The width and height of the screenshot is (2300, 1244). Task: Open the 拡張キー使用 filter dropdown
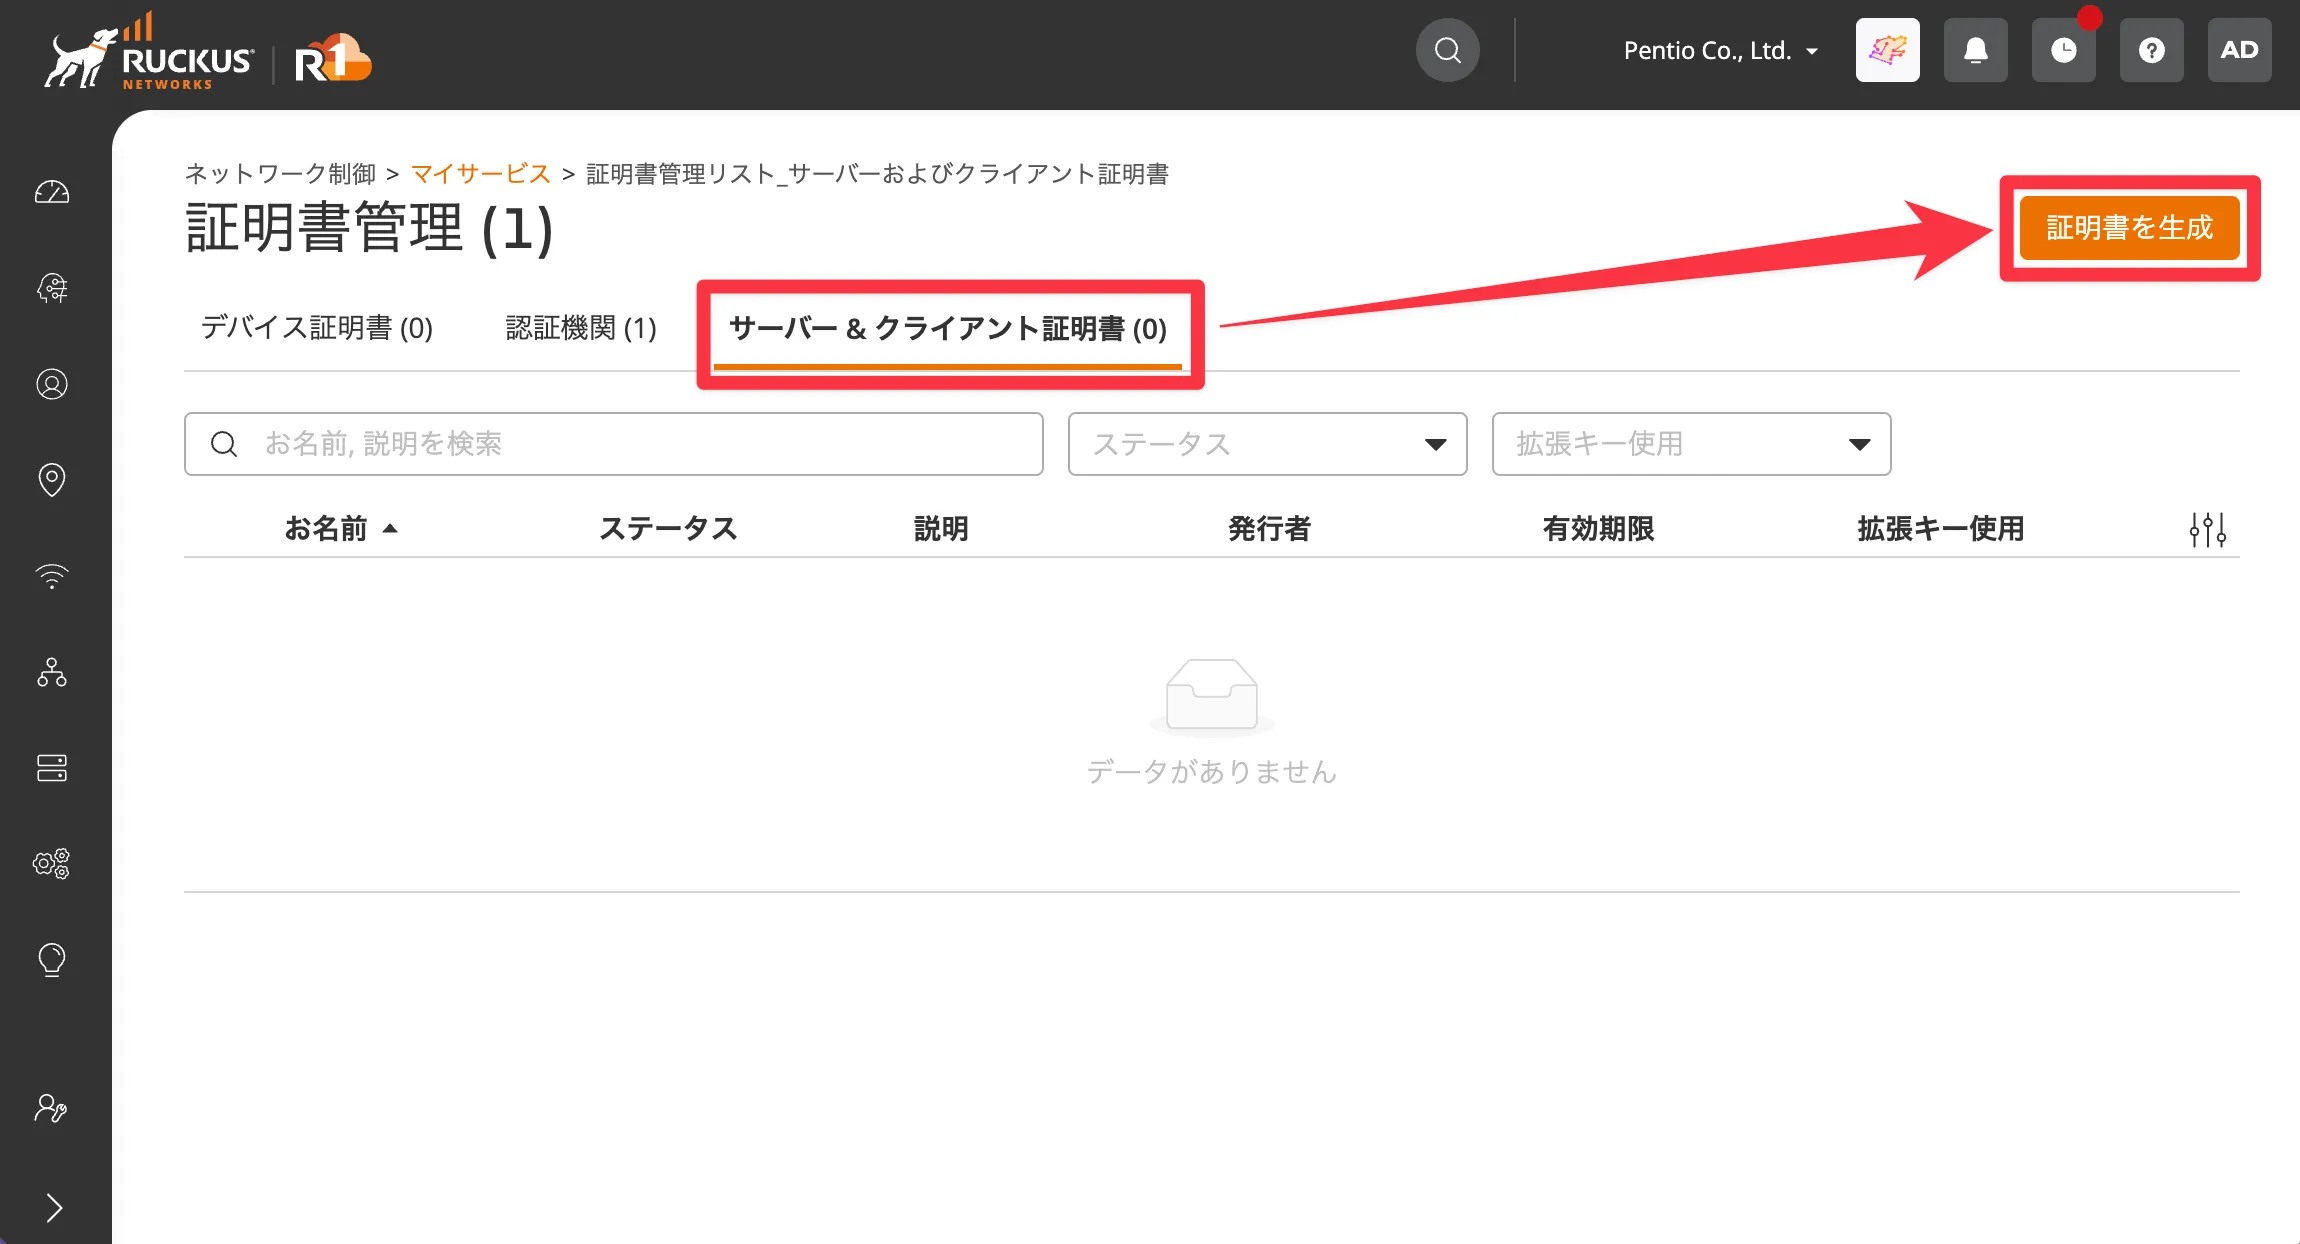click(x=1692, y=444)
